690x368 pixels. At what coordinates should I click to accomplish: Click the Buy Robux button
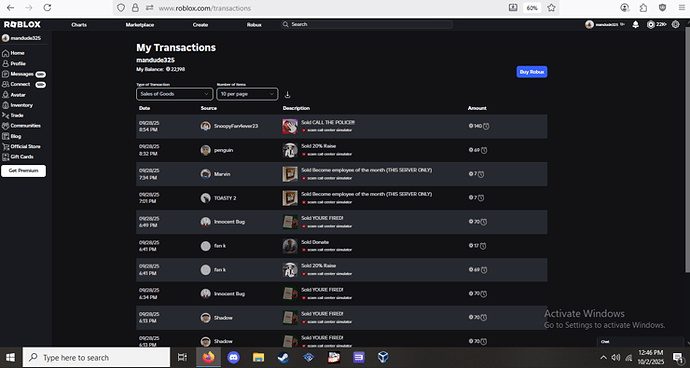[532, 72]
